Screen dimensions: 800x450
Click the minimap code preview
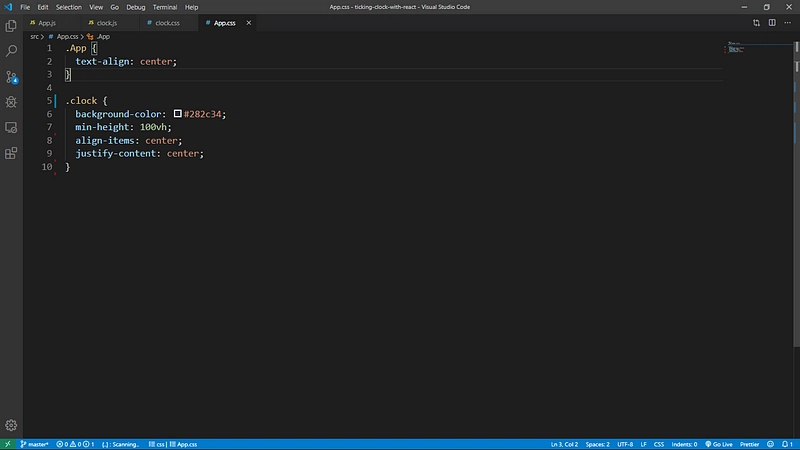(736, 48)
